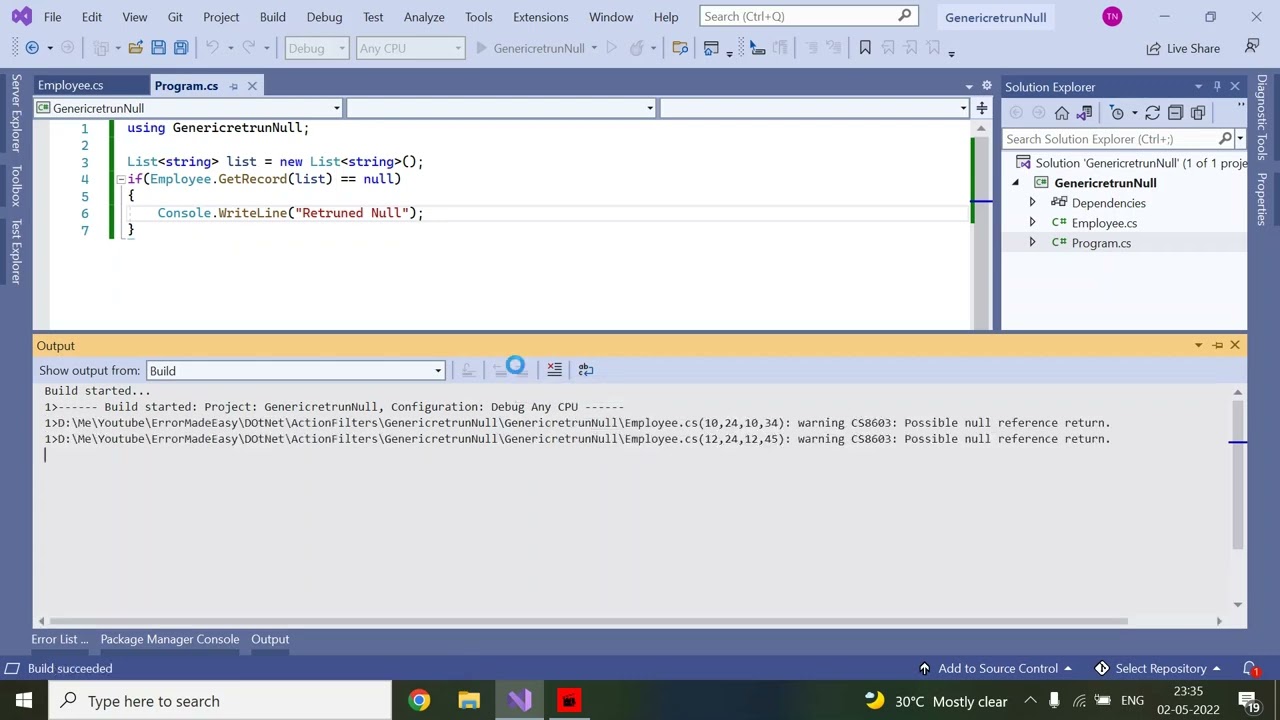Open the feedback icon near Live Share
1280x720 pixels.
(1252, 47)
